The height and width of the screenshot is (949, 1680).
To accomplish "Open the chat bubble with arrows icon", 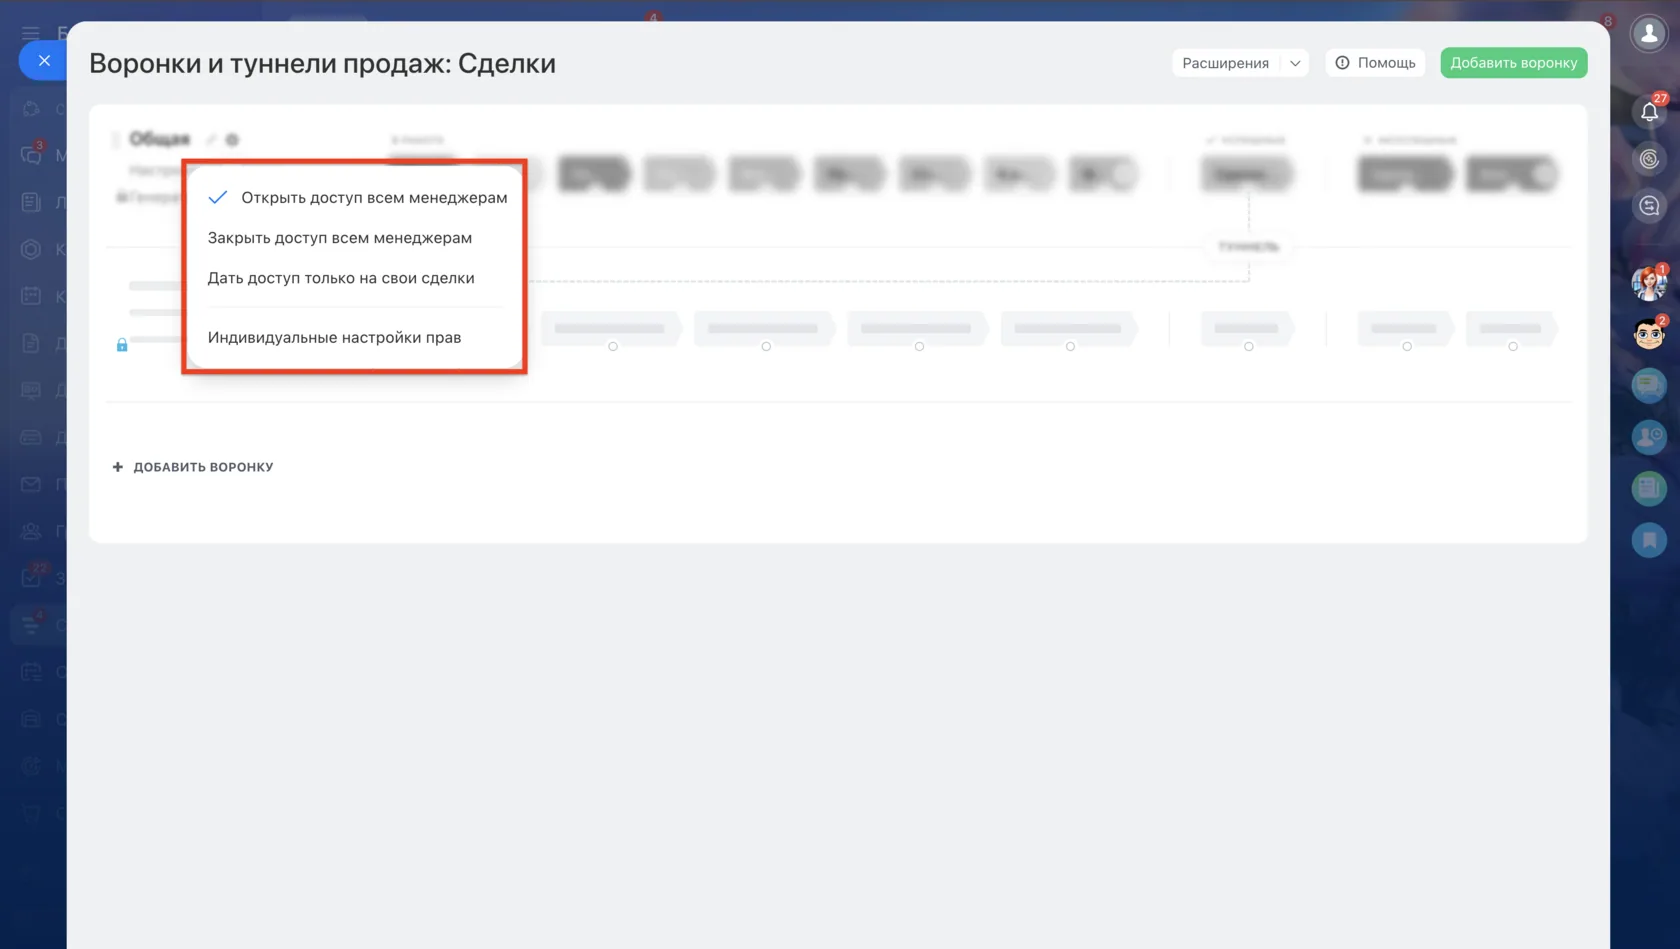I will tap(1649, 206).
